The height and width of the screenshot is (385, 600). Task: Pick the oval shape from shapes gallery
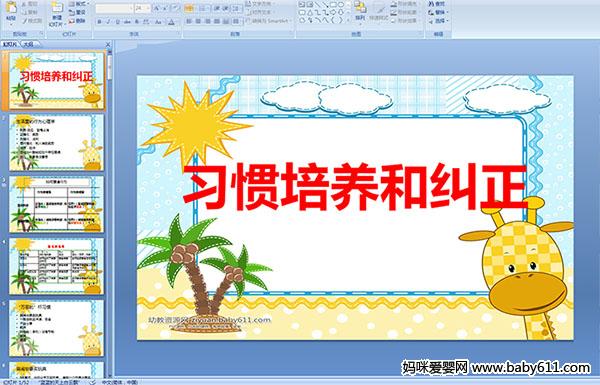tap(341, 5)
